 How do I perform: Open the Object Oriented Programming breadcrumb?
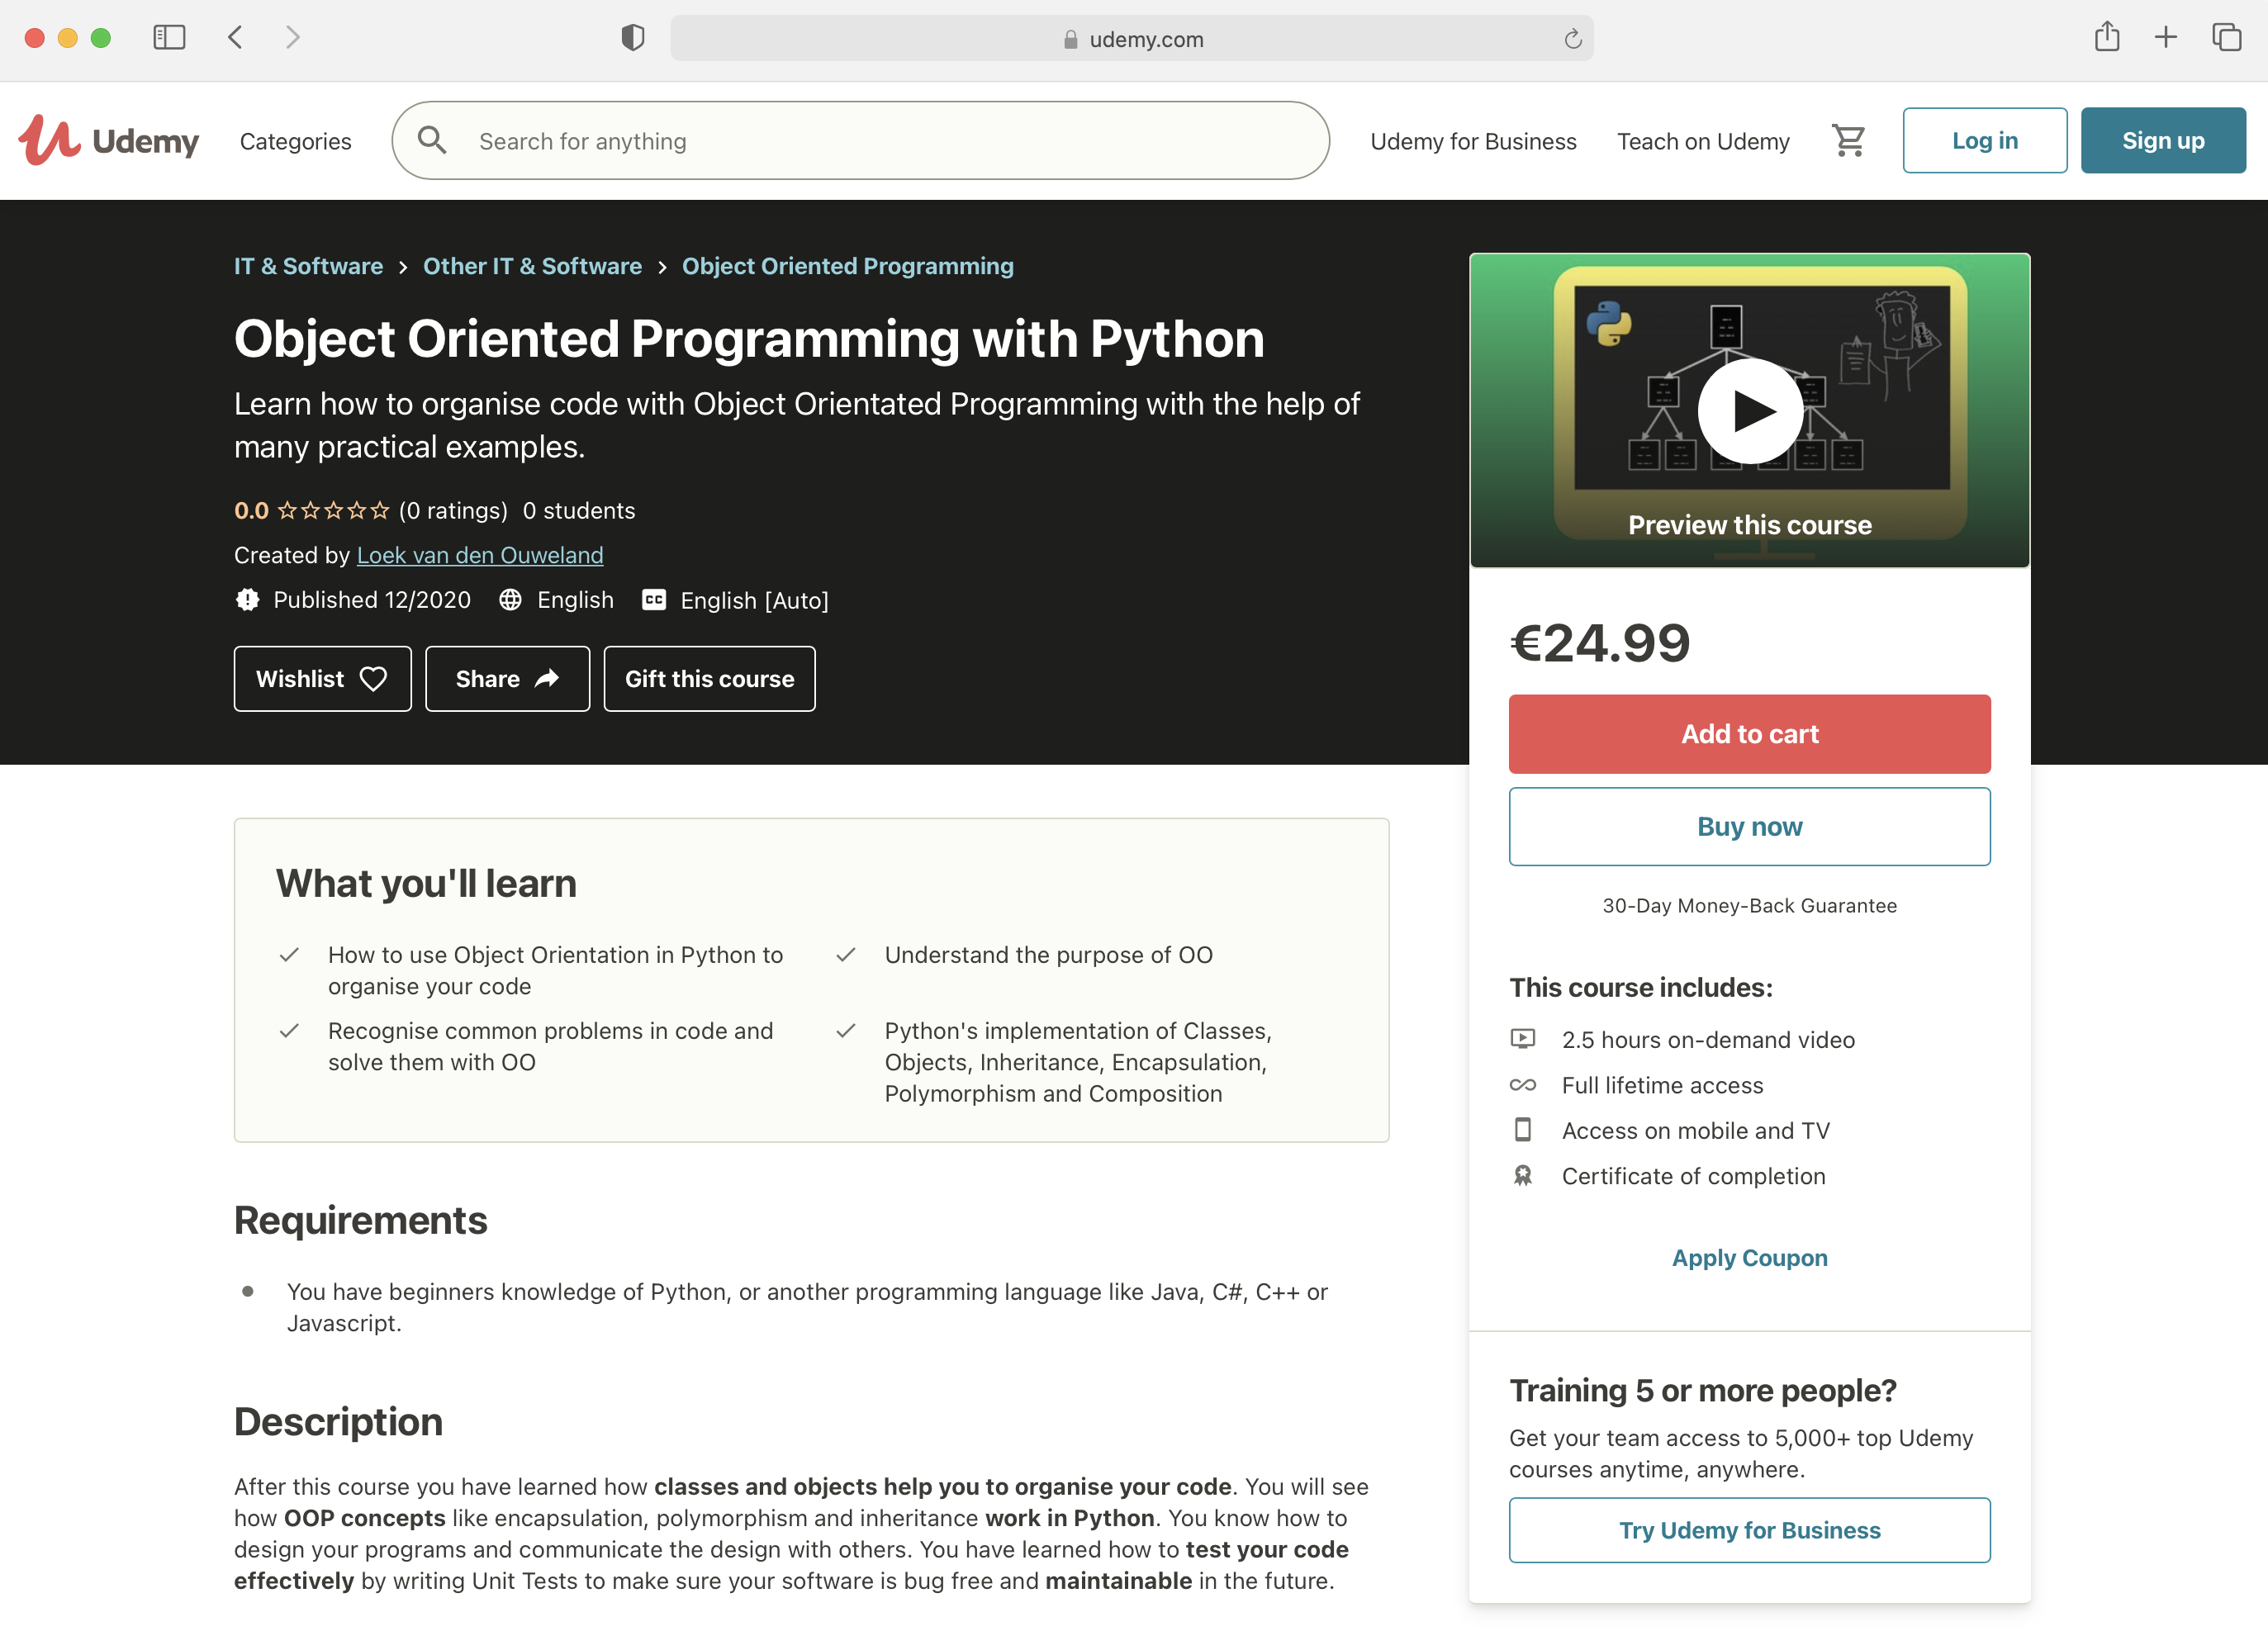(x=847, y=266)
